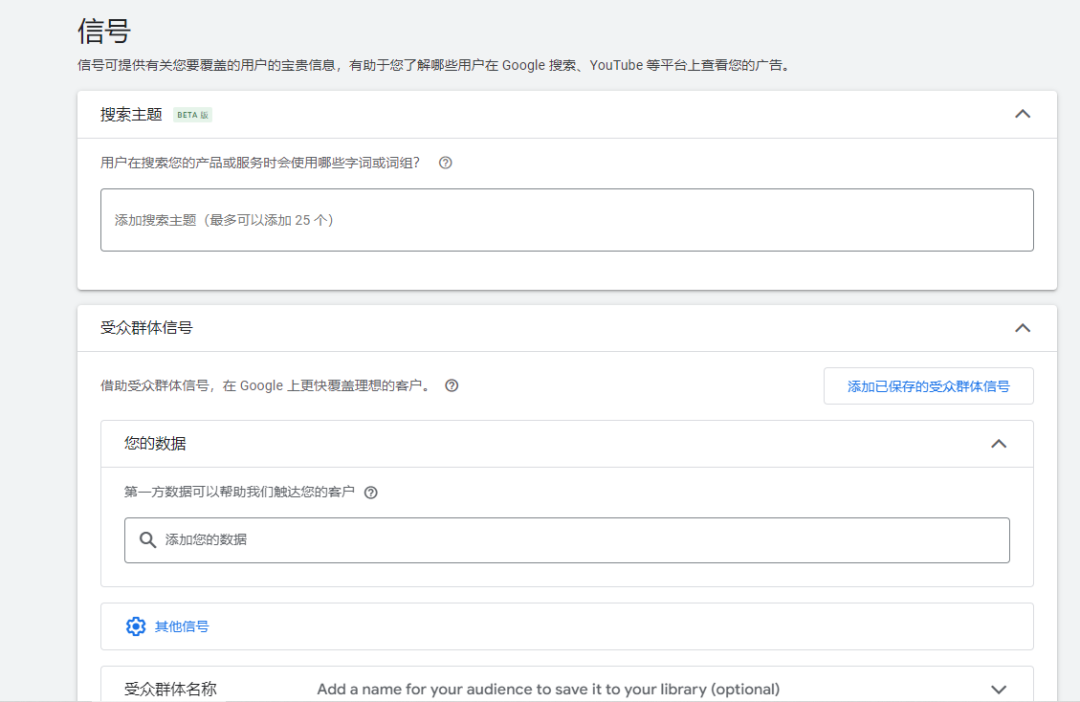This screenshot has width=1080, height=702.
Task: Open help icon beside 第一方数据 text
Action: tap(371, 493)
